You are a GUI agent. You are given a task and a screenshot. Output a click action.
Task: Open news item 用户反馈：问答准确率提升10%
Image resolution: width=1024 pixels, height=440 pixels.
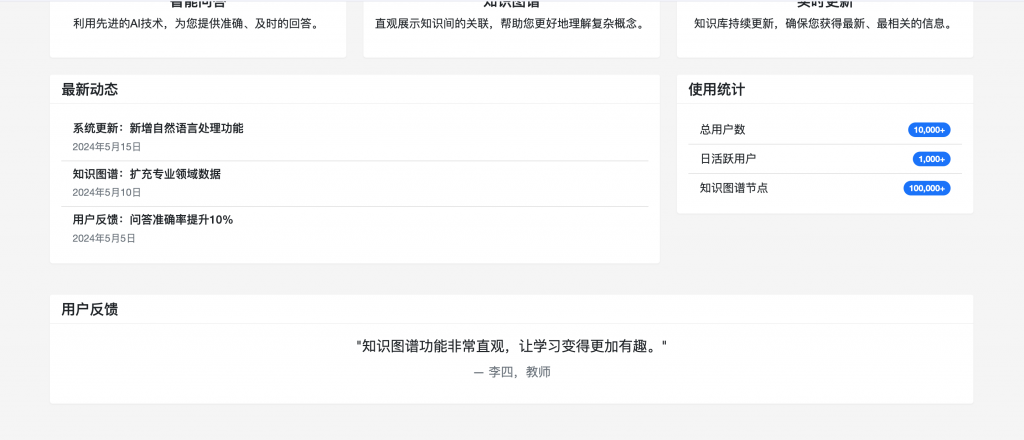coord(153,220)
